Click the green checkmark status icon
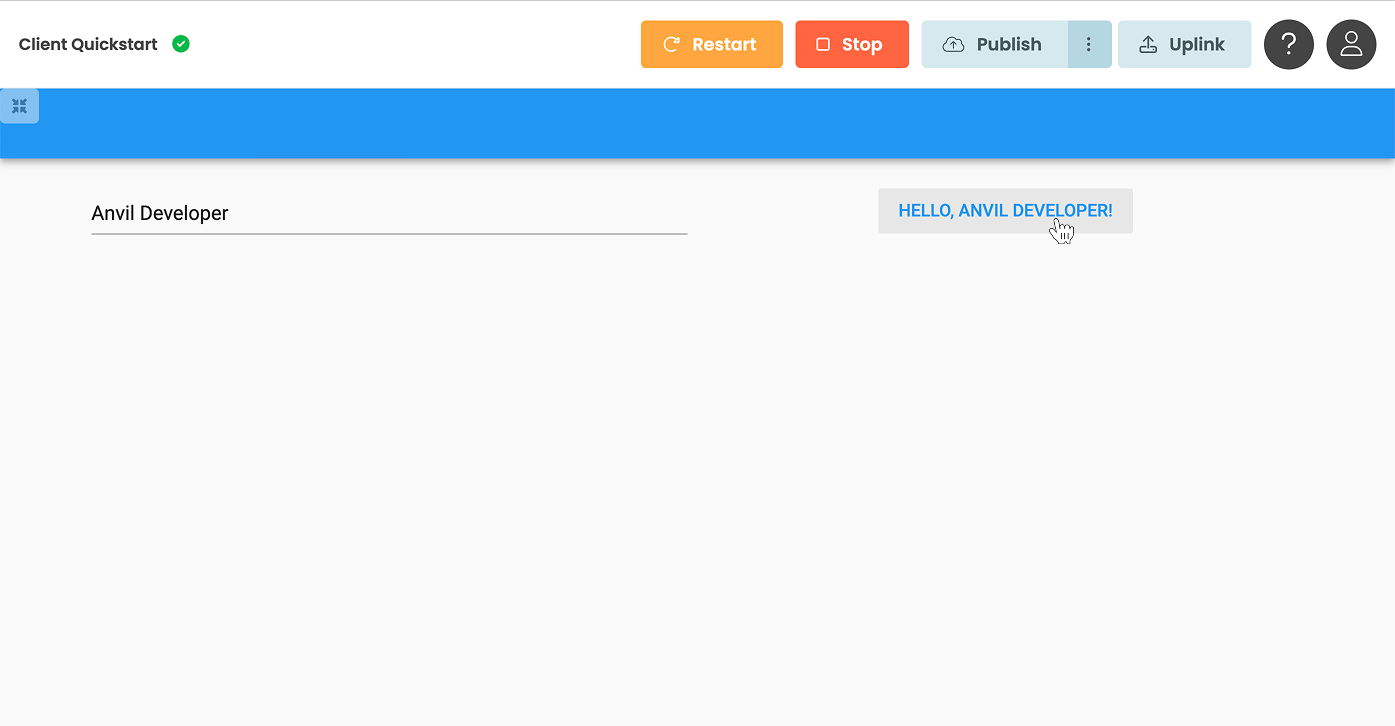Image resolution: width=1395 pixels, height=726 pixels. pos(181,44)
